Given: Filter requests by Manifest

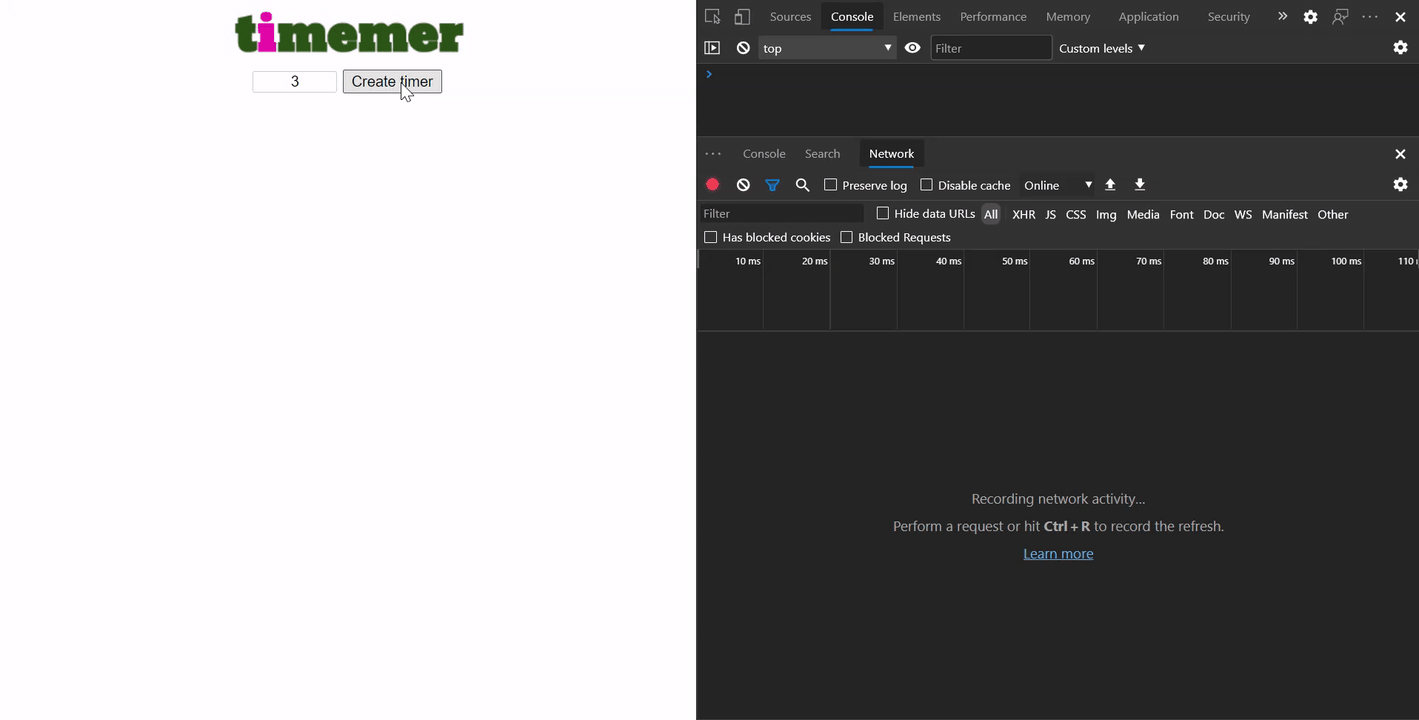Looking at the screenshot, I should click(x=1284, y=214).
